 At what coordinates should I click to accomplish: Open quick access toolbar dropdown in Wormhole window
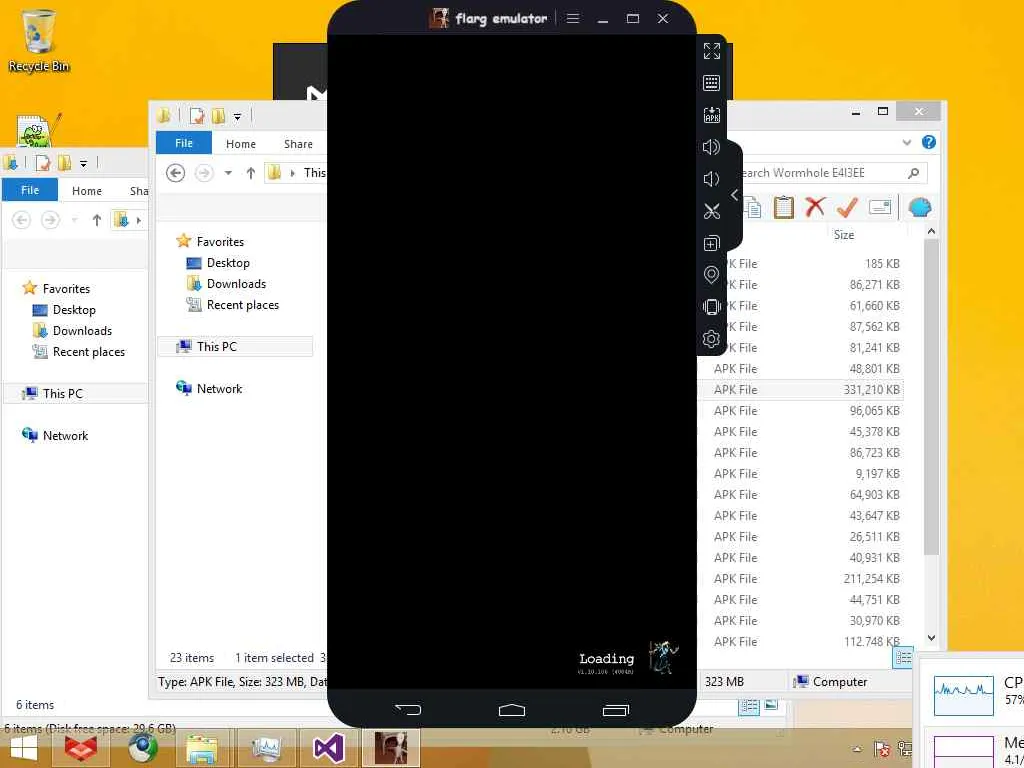click(x=238, y=117)
